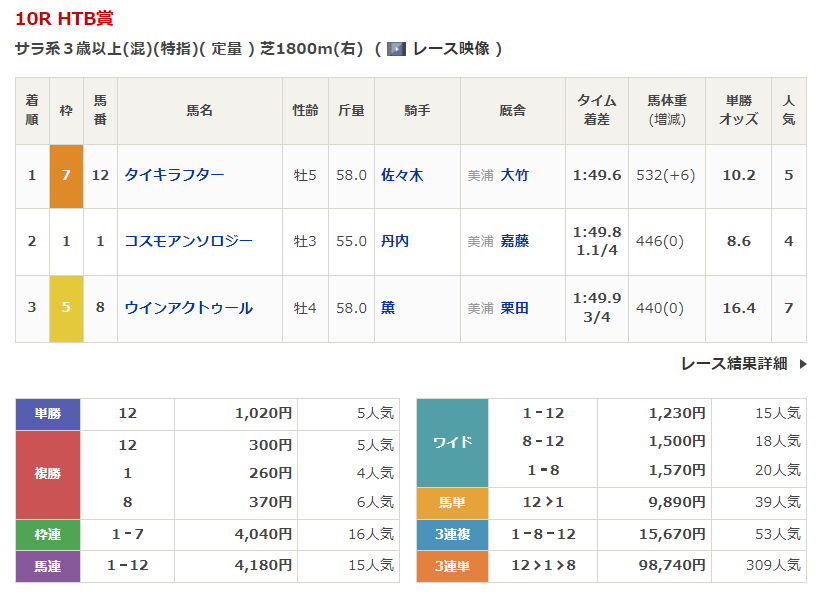819x593 pixels.
Task: Click the arrow icon beside レース結果詳細
Action: pos(801,364)
